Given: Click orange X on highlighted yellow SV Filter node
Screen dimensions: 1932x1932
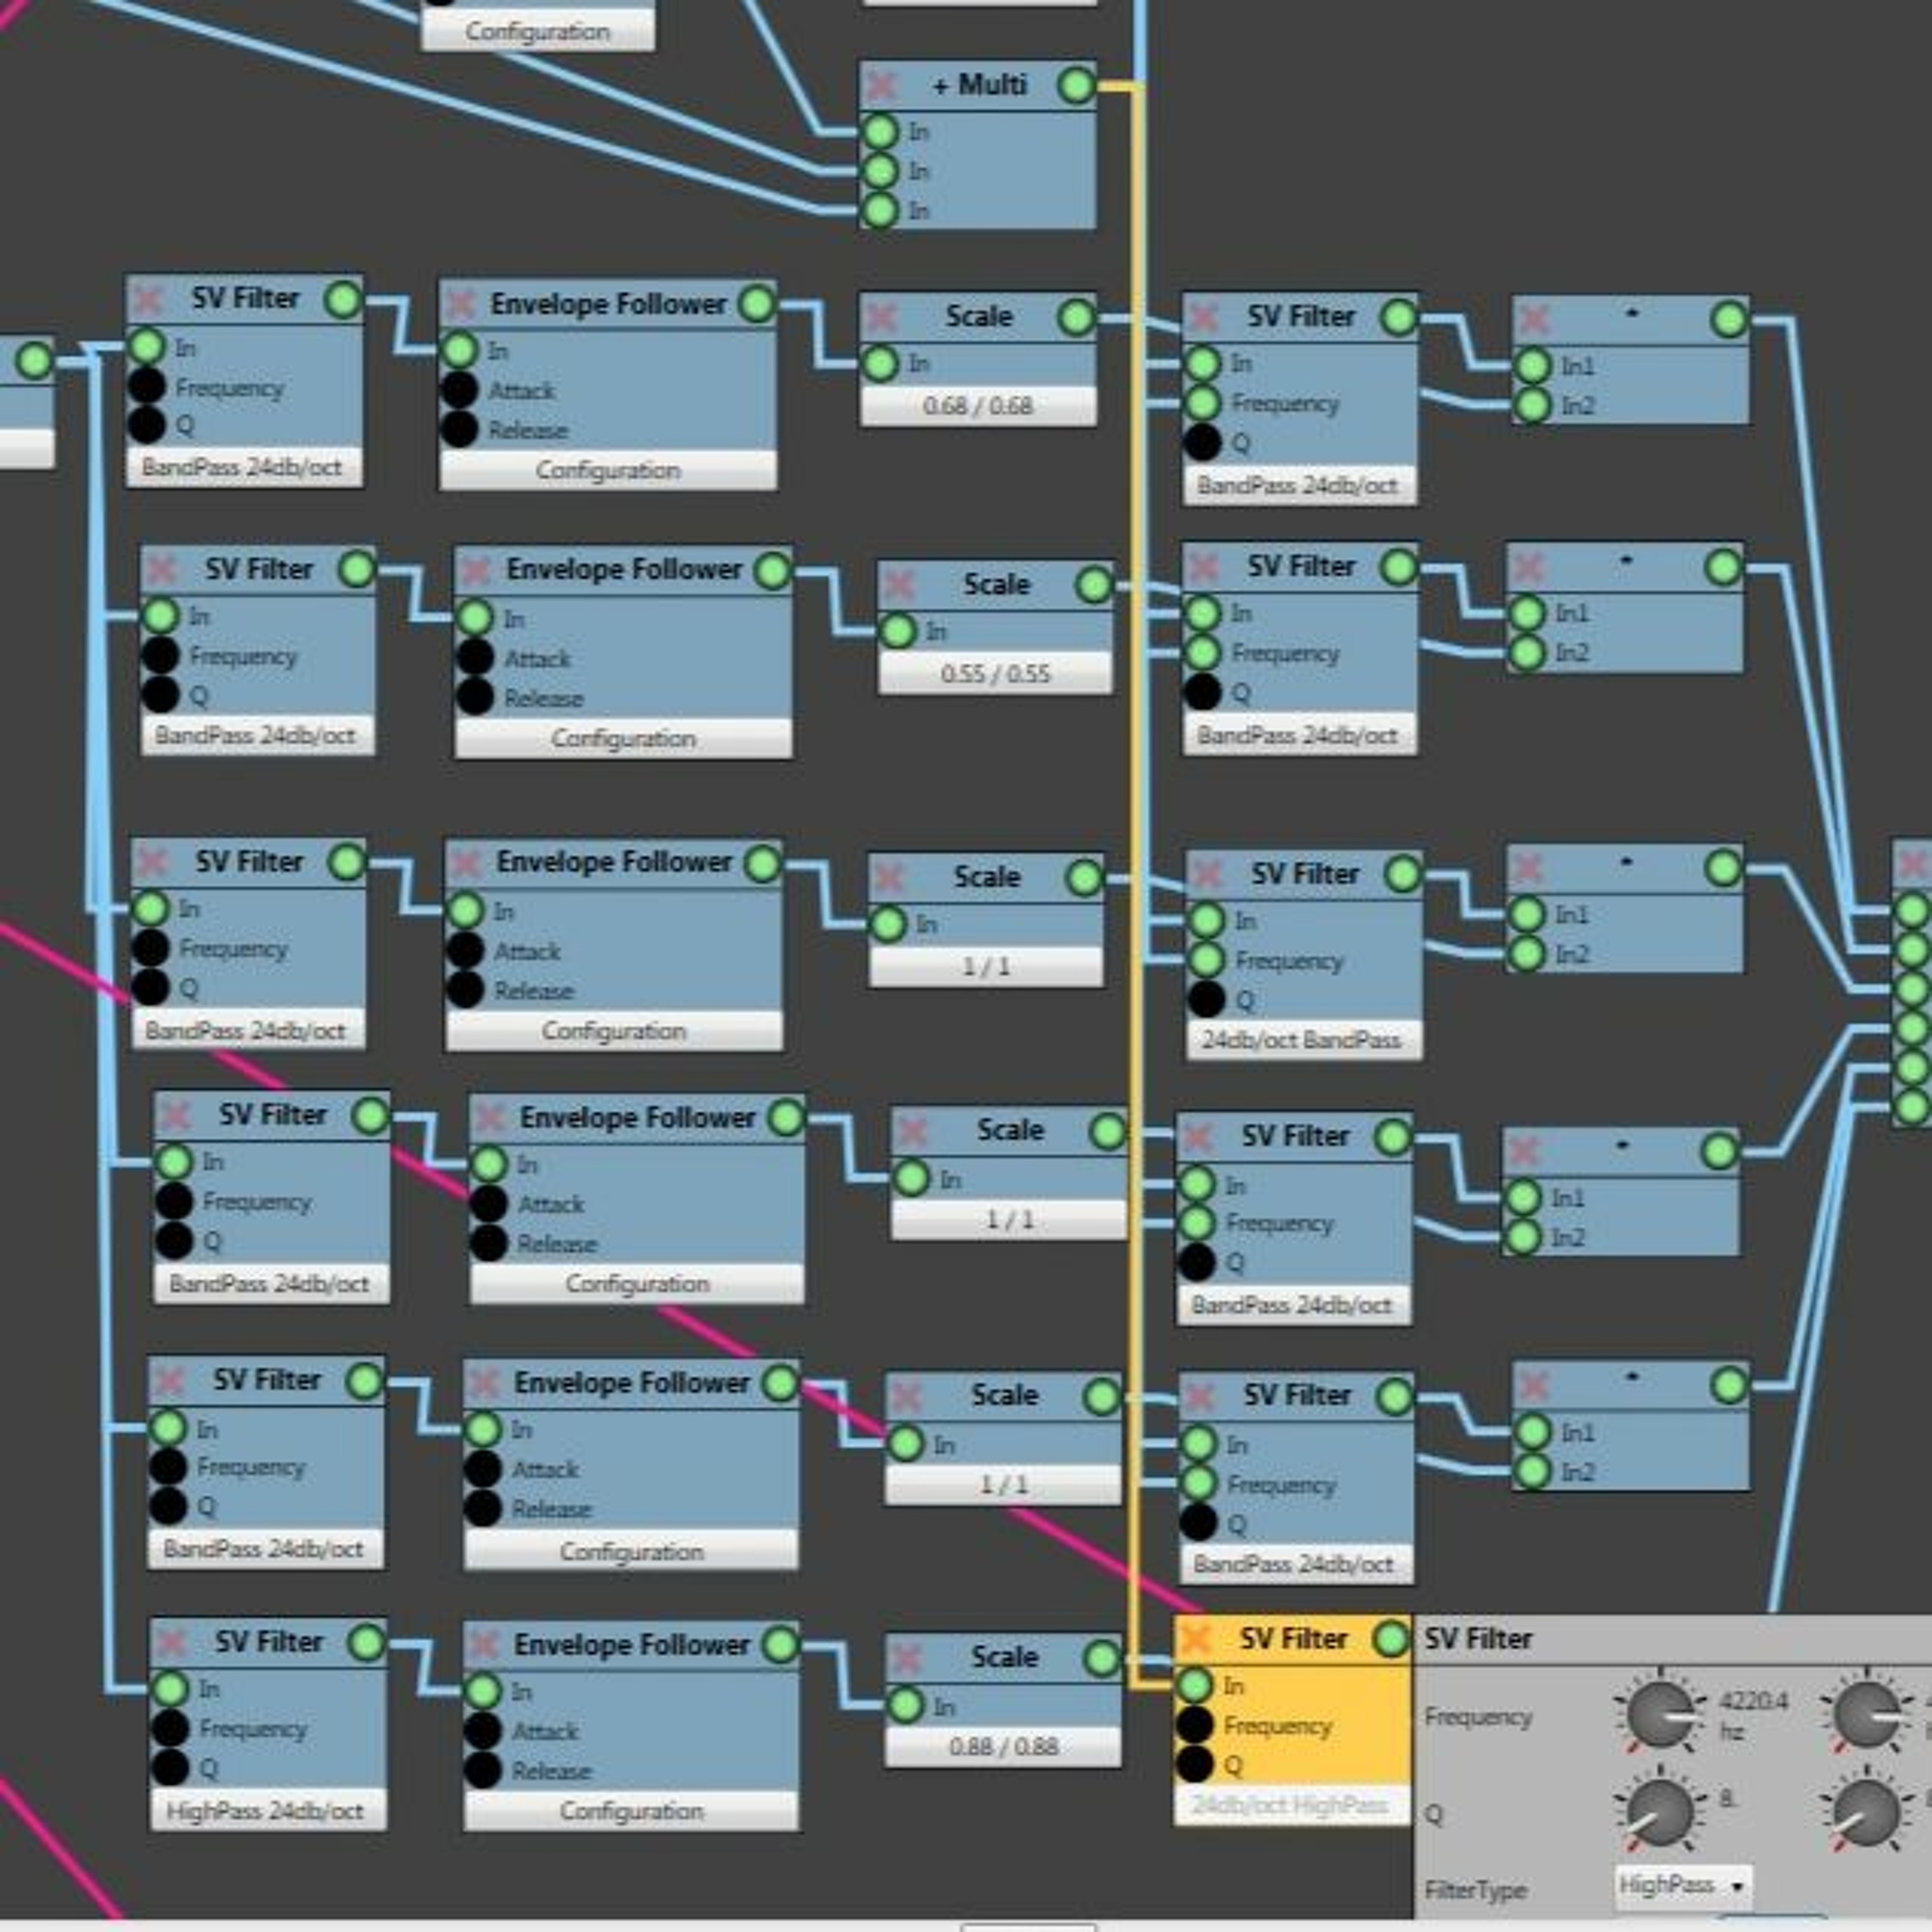Looking at the screenshot, I should tap(1196, 1639).
